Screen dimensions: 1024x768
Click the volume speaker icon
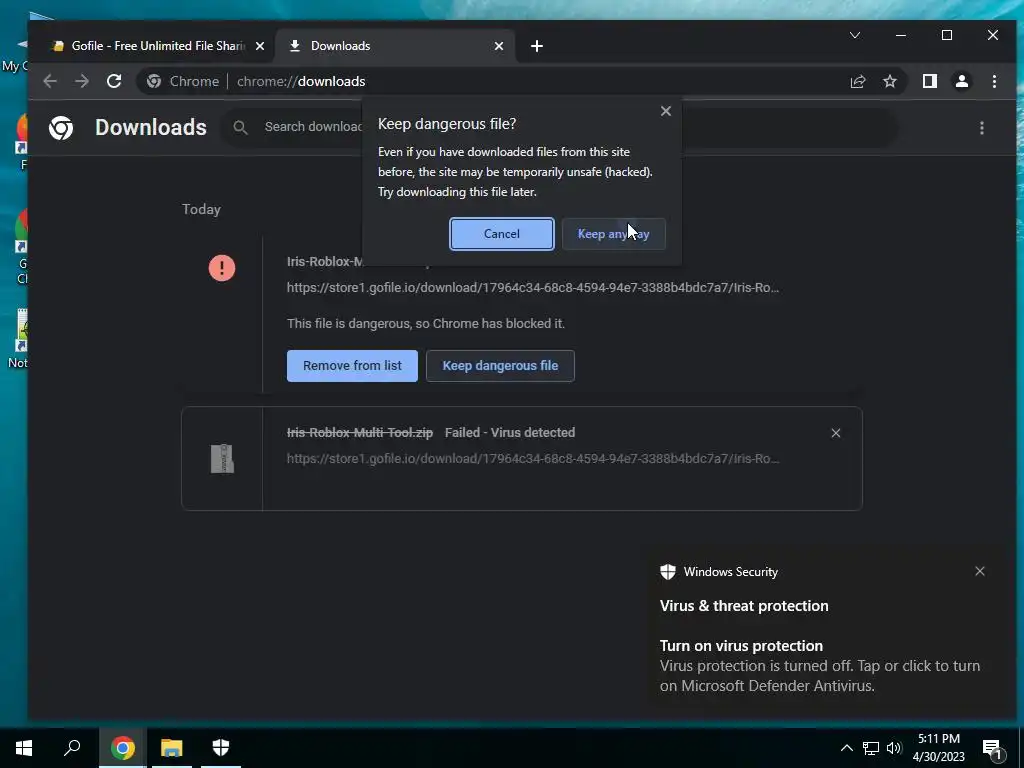(x=894, y=748)
